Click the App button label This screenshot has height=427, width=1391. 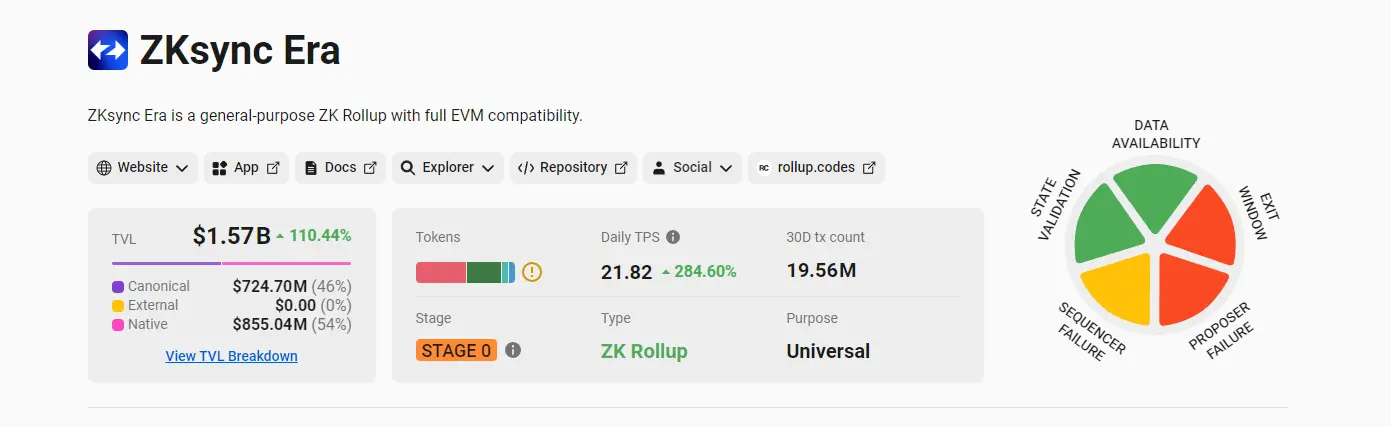247,168
